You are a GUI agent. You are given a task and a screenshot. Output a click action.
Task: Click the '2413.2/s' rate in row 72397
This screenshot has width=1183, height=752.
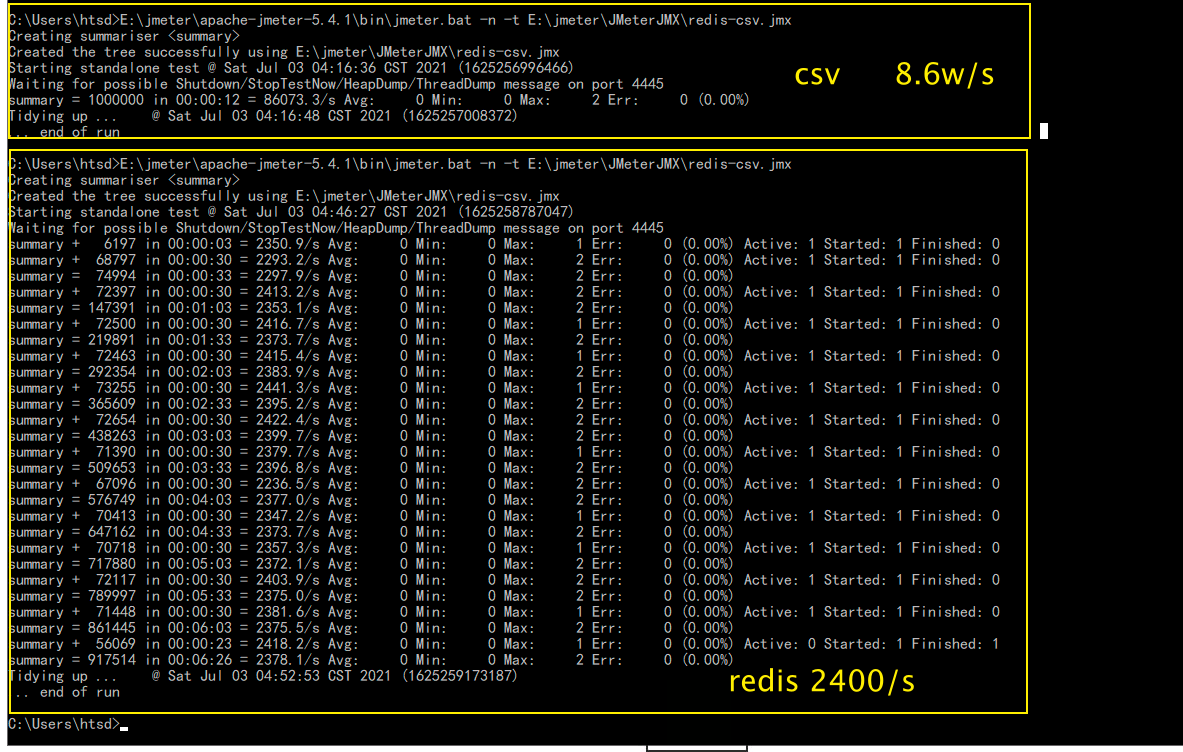(287, 292)
